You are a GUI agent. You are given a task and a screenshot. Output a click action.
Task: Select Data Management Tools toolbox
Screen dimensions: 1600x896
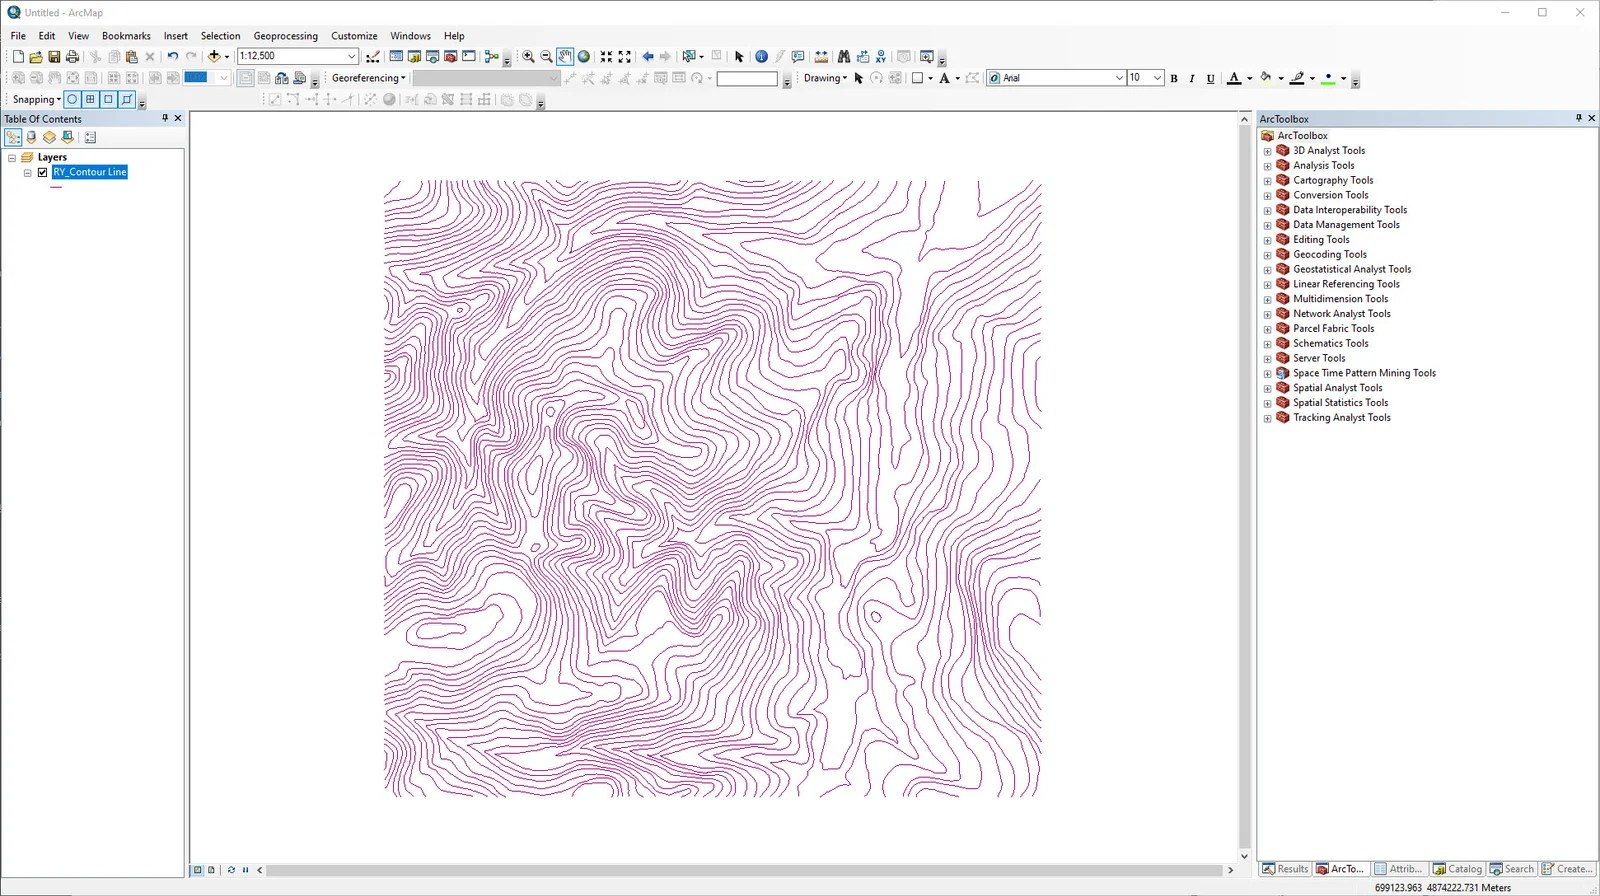pyautogui.click(x=1346, y=225)
